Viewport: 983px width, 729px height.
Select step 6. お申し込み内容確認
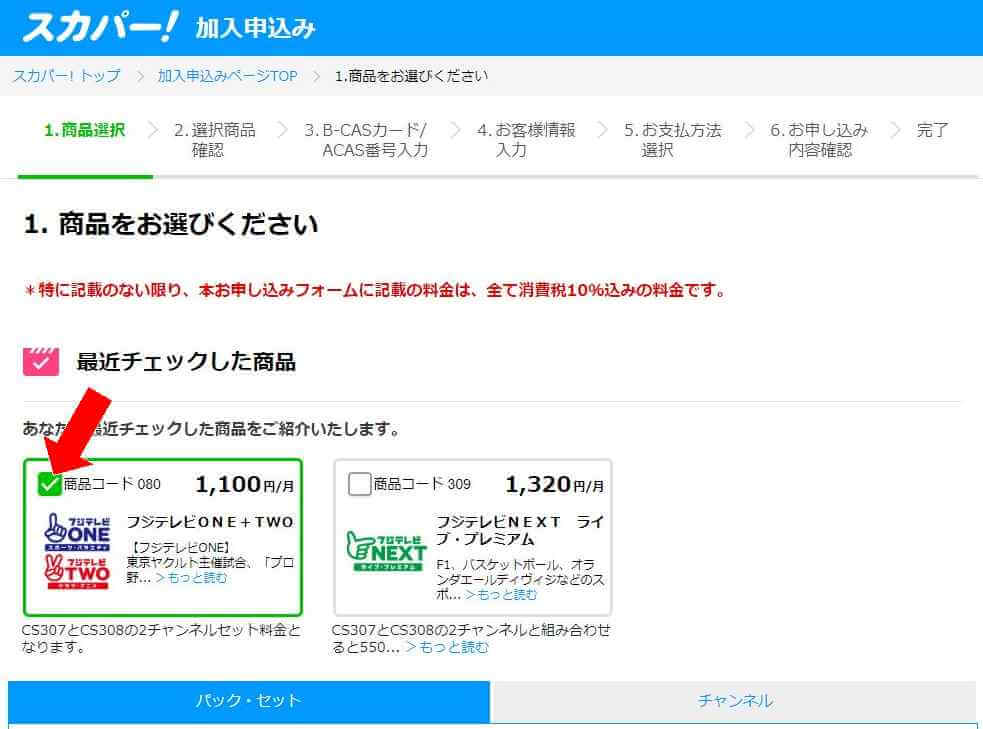click(x=819, y=140)
